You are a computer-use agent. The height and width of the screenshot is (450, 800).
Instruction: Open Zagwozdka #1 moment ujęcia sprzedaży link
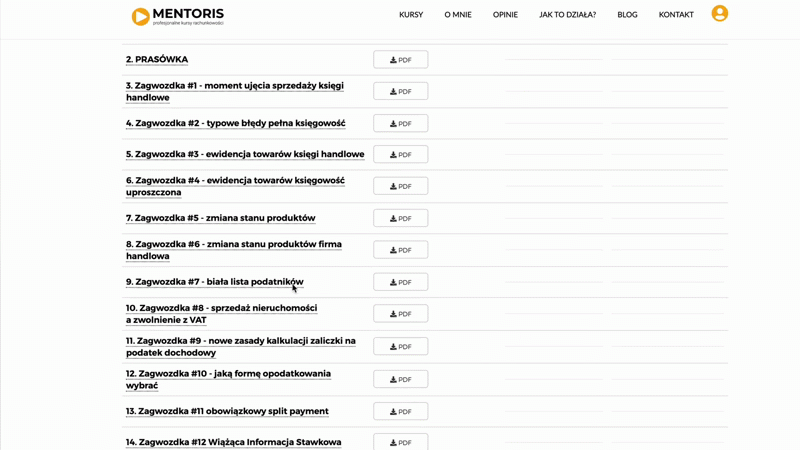pos(235,91)
